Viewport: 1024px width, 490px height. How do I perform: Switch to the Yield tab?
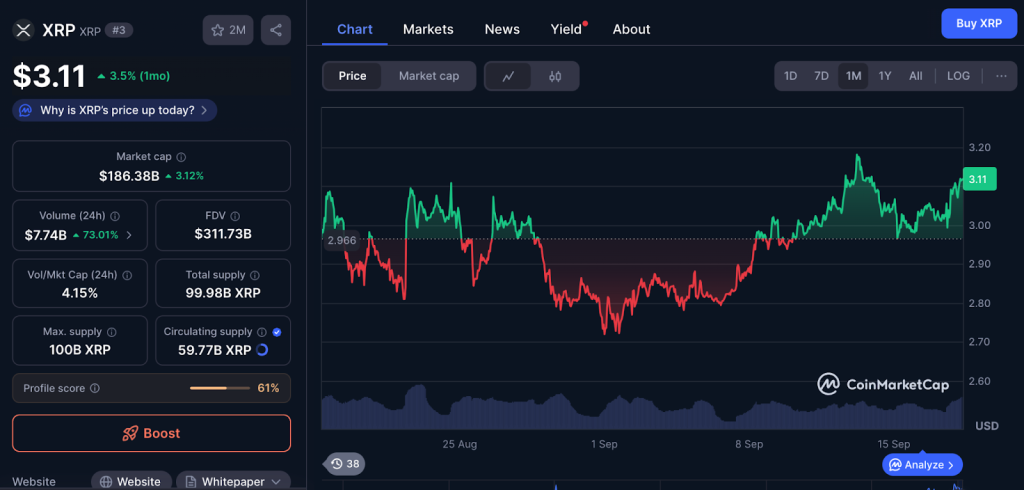(566, 29)
